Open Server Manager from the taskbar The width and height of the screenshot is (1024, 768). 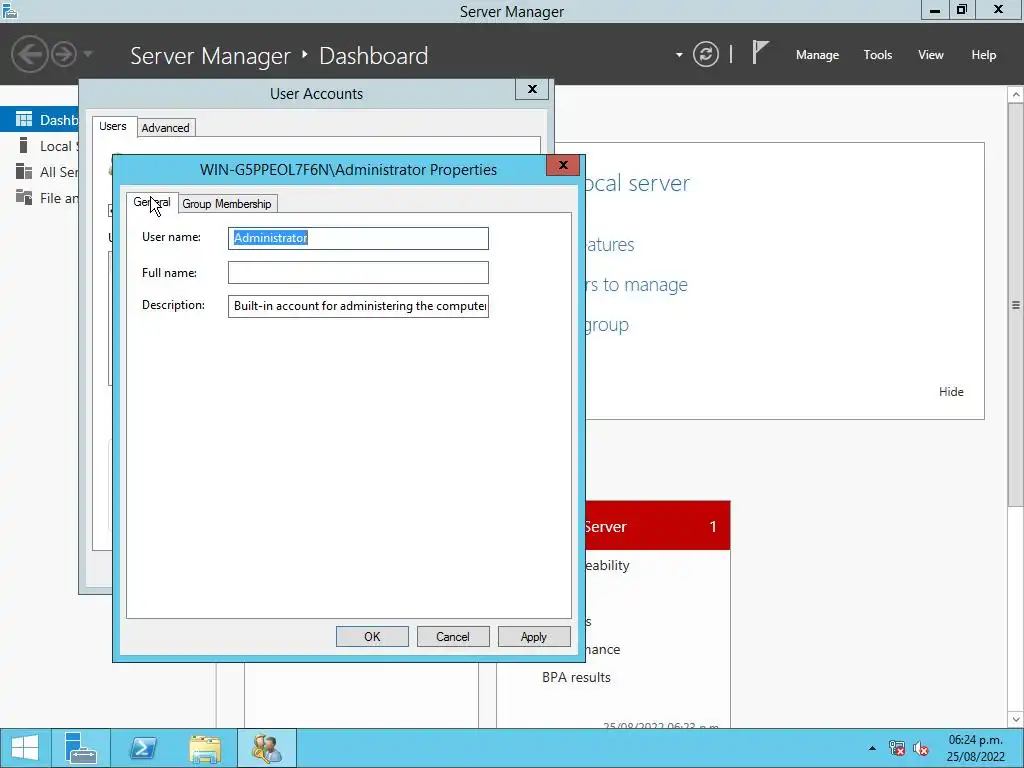pos(81,748)
